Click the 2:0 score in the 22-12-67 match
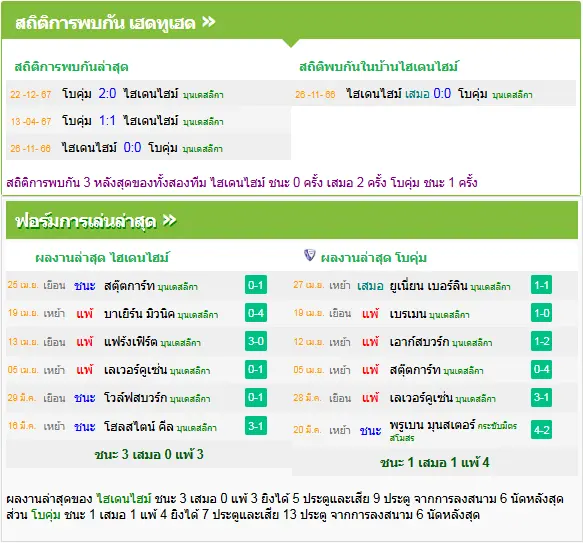The width and height of the screenshot is (583, 543). click(107, 93)
